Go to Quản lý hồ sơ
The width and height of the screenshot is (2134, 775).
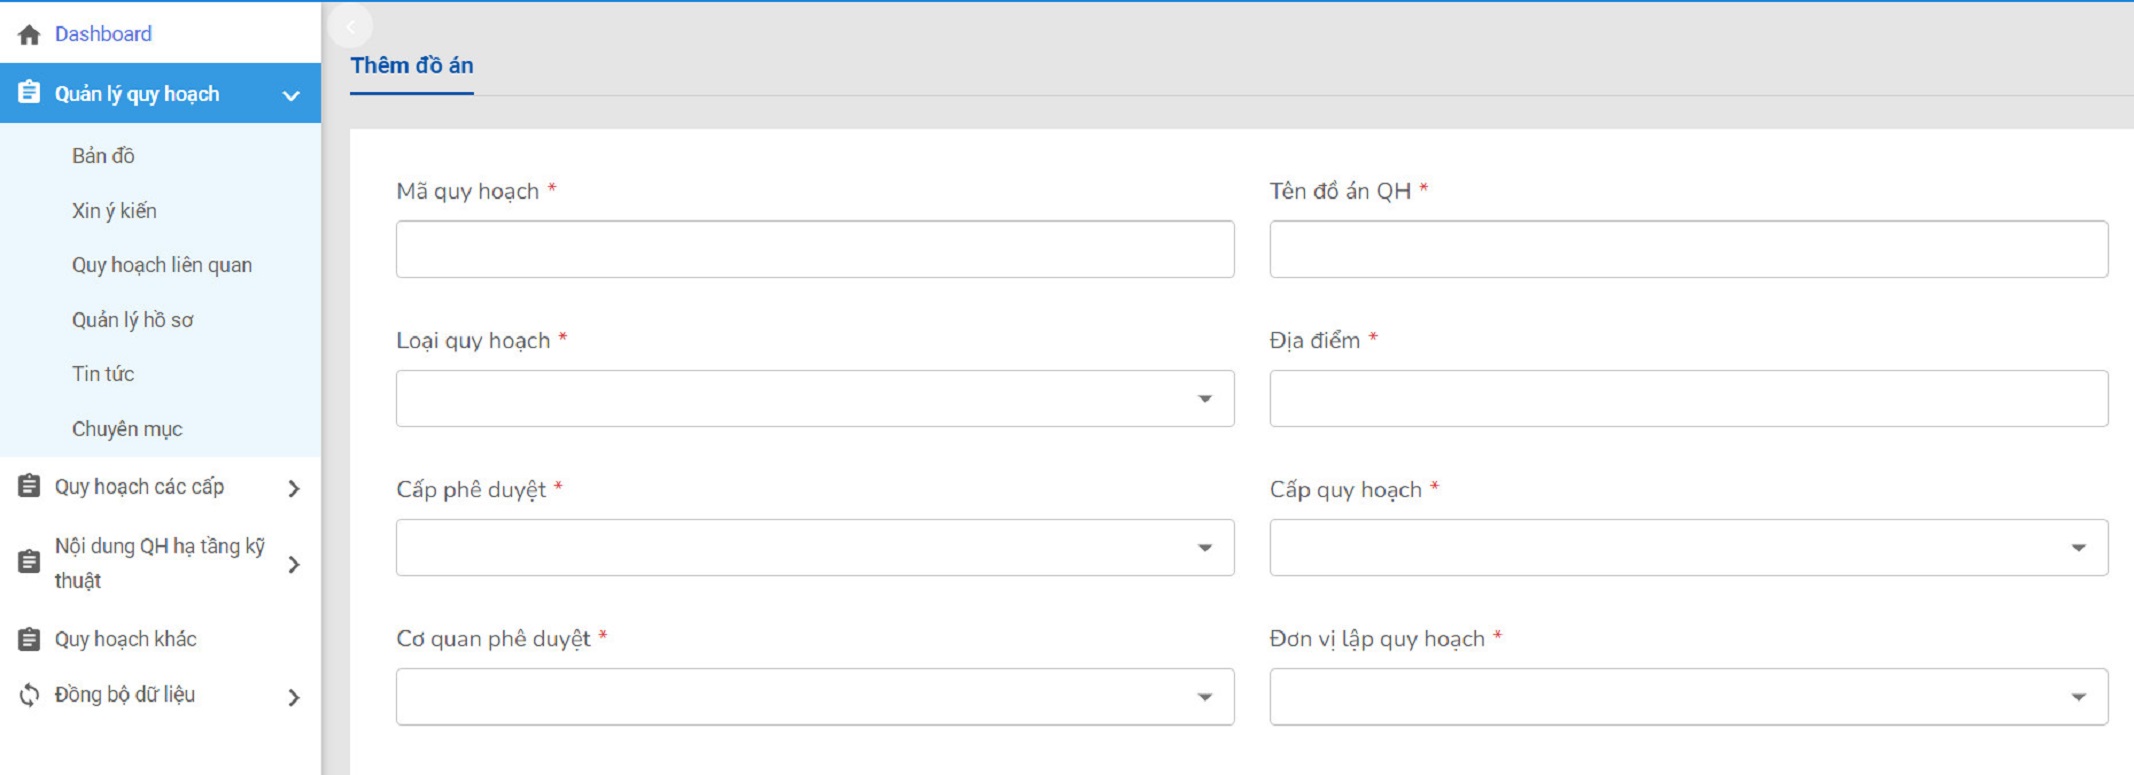point(132,320)
